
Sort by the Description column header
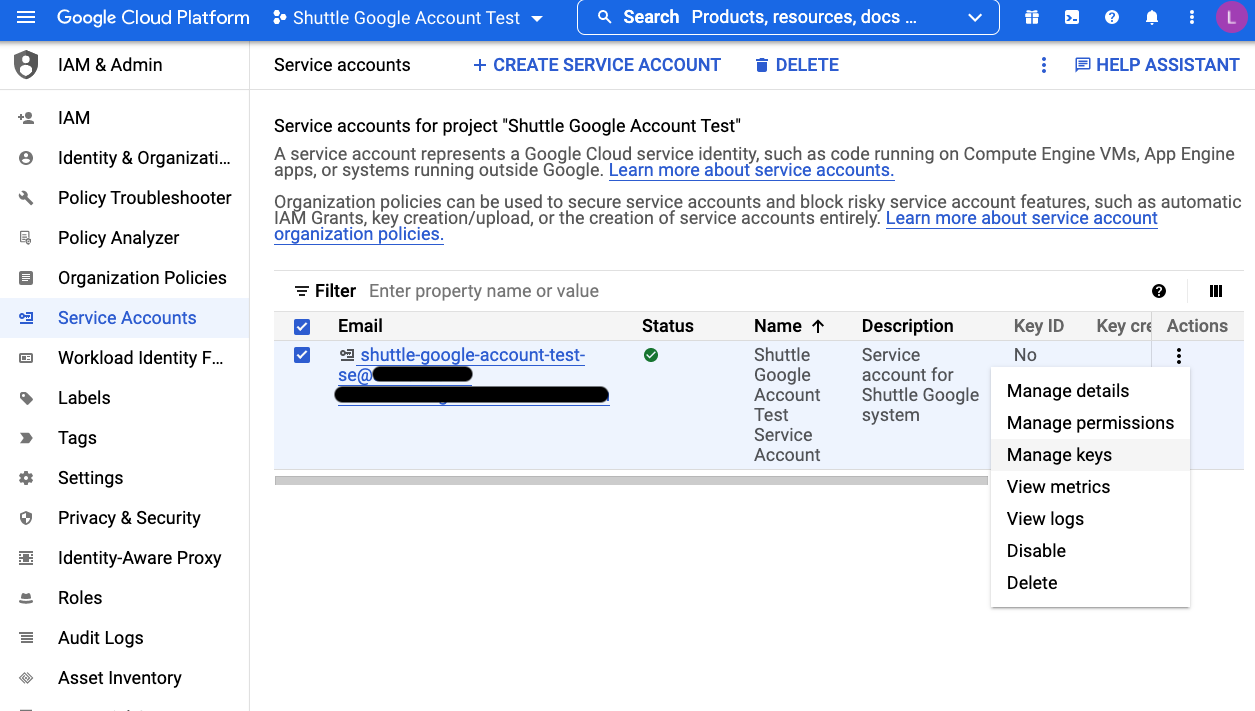tap(907, 326)
